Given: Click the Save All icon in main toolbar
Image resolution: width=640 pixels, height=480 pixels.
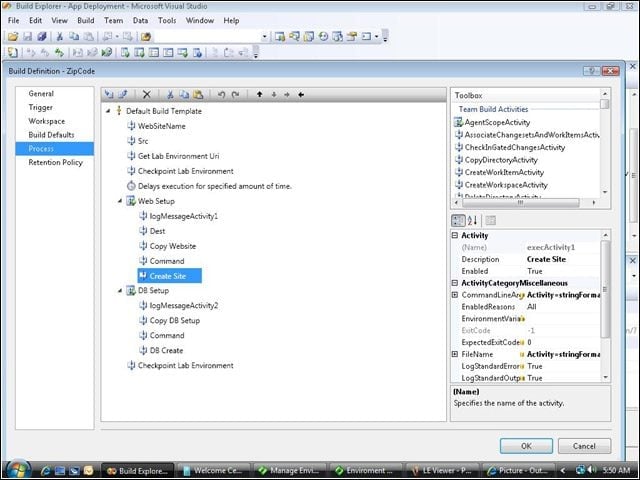Looking at the screenshot, I should pyautogui.click(x=42, y=37).
